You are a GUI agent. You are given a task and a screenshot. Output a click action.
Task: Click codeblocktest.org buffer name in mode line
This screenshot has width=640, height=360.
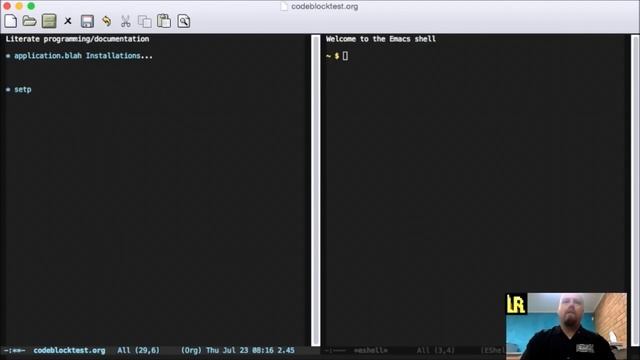tap(69, 350)
